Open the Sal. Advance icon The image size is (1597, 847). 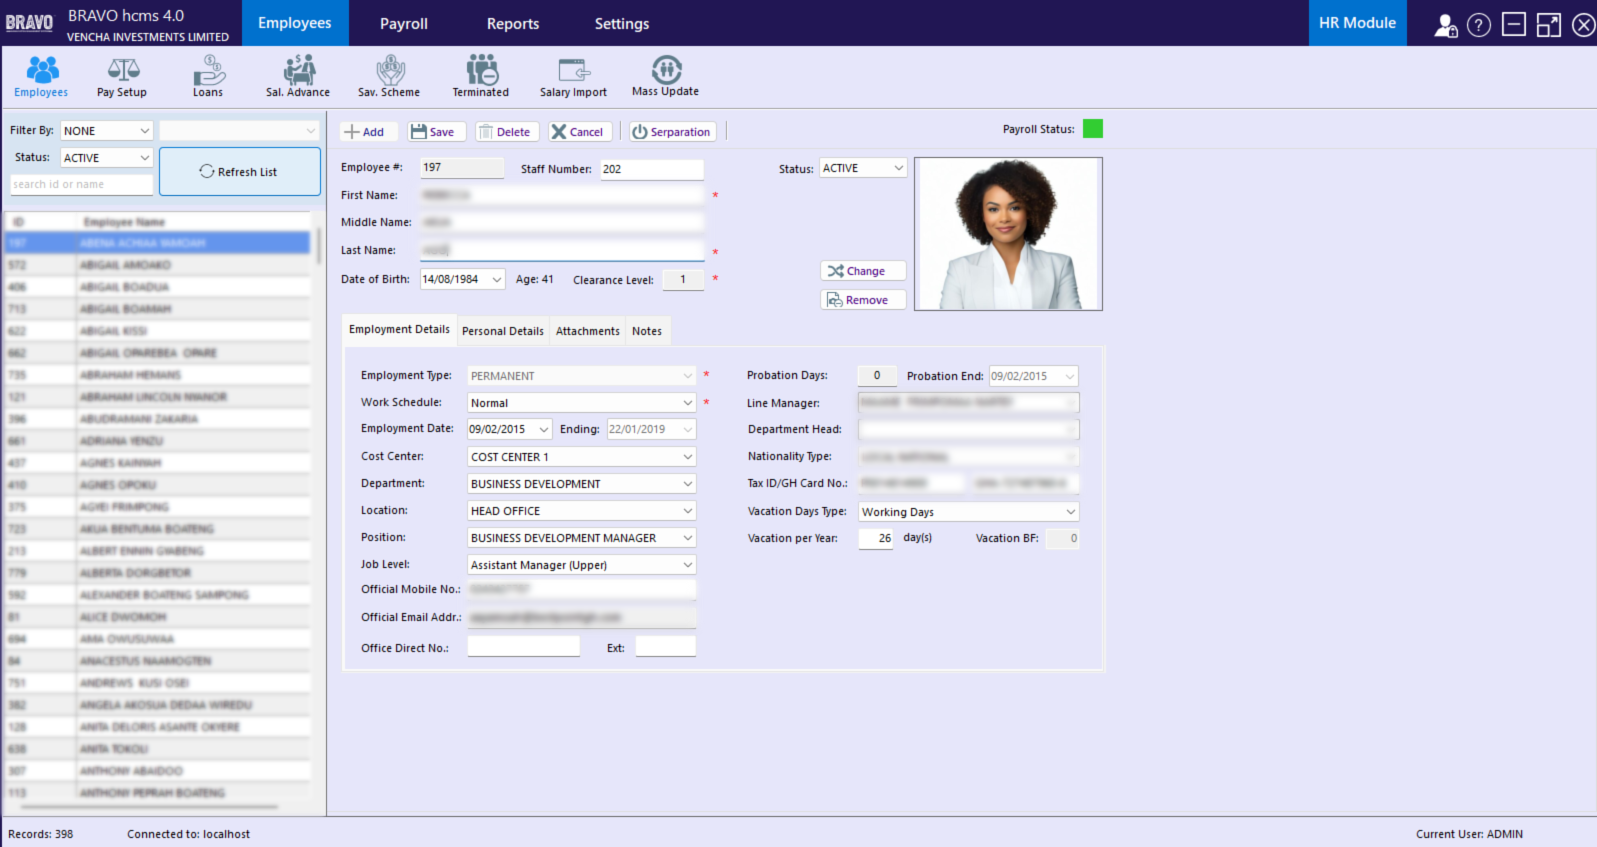tap(298, 70)
